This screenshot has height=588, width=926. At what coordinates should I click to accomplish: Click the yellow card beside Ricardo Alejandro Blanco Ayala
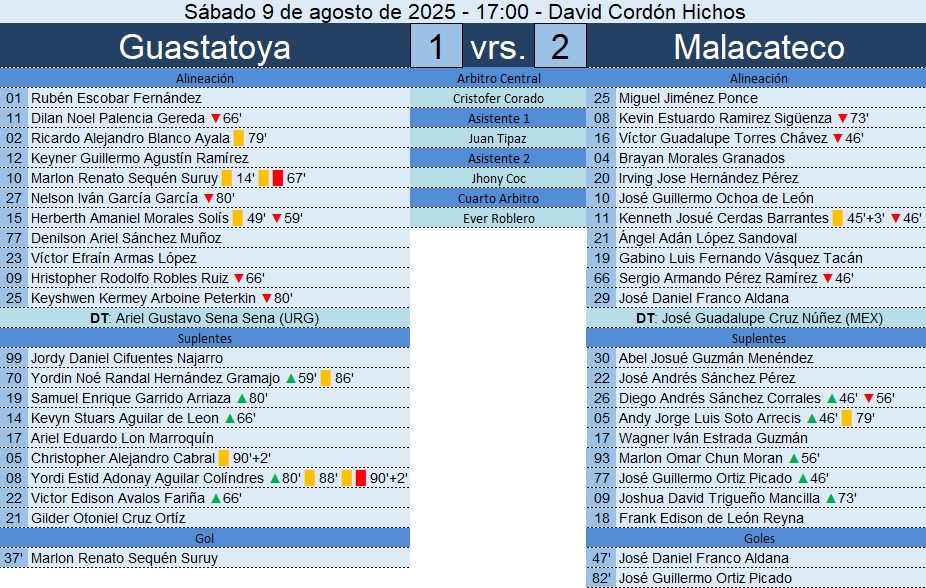(x=239, y=138)
